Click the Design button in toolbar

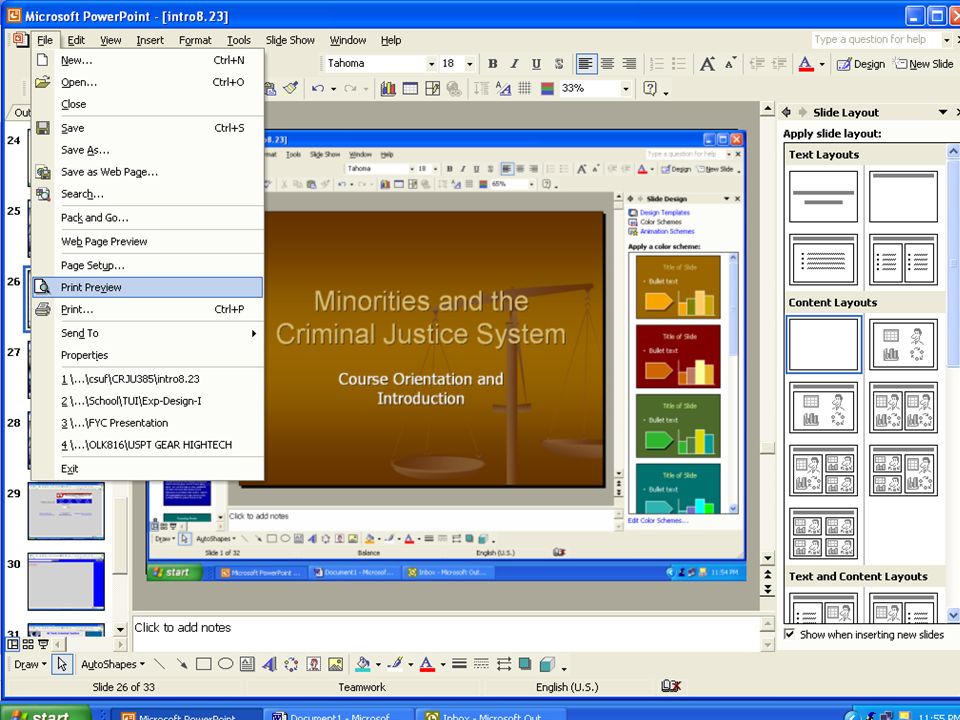[861, 64]
